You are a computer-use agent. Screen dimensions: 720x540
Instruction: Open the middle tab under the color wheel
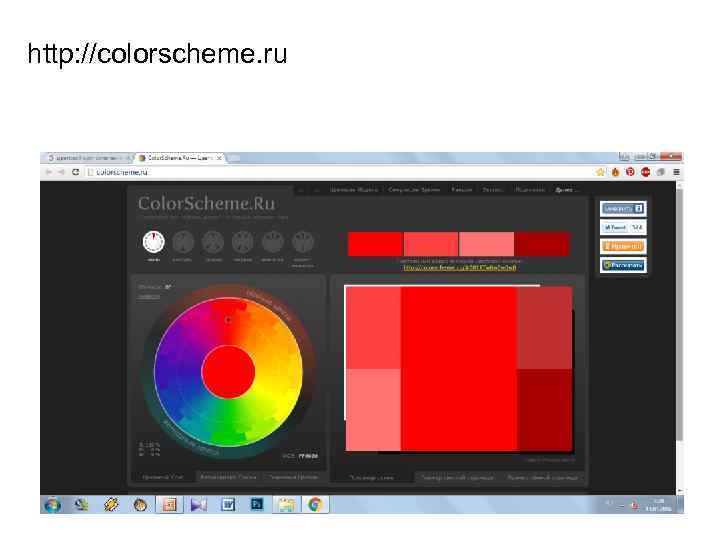228,477
